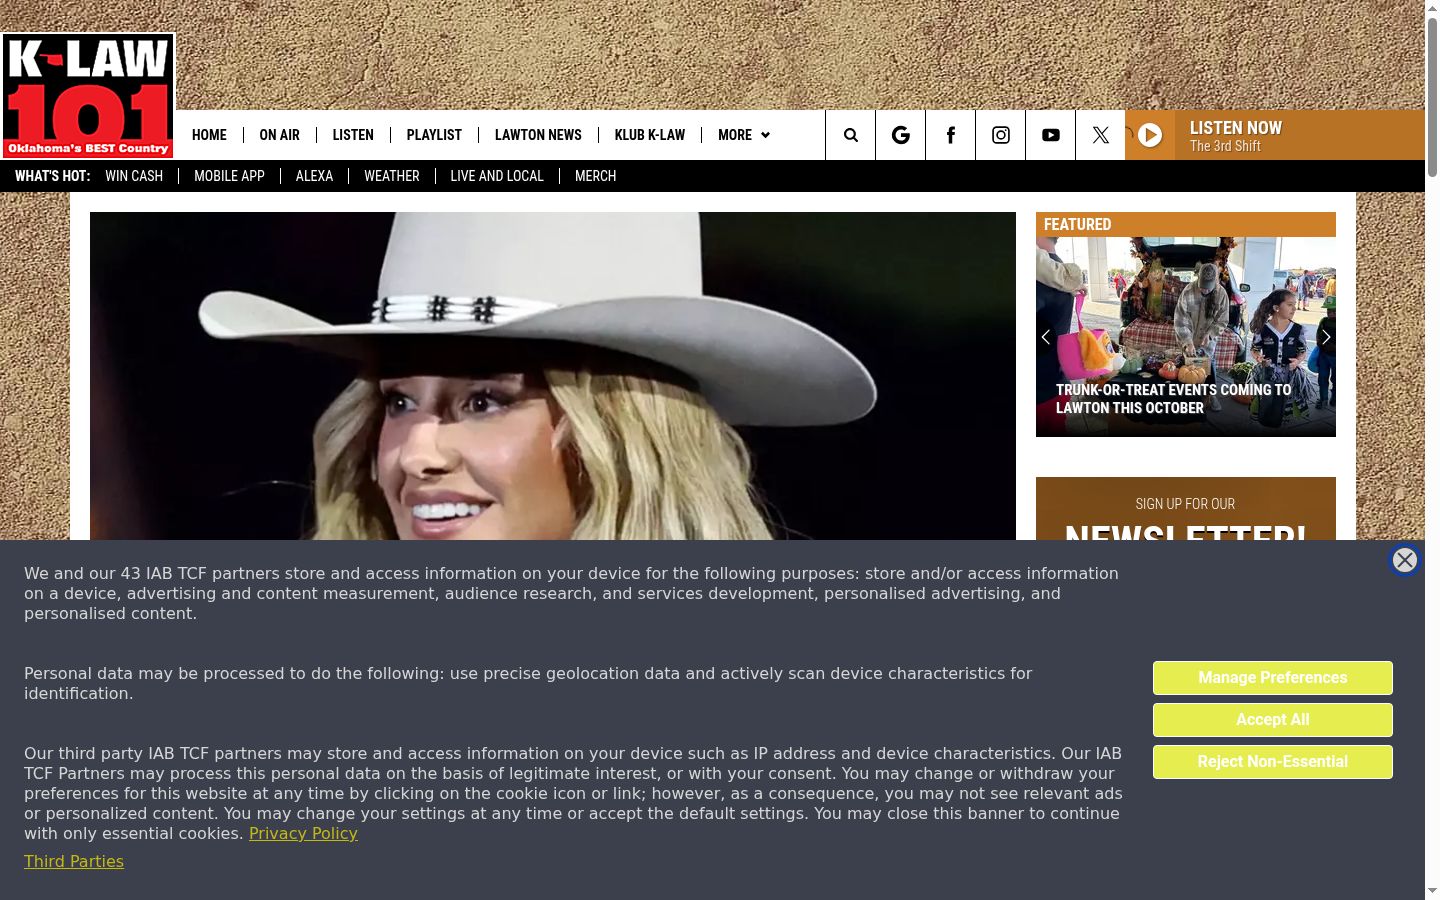
Task: Click the cowboy hat article photo
Action: click(x=553, y=376)
